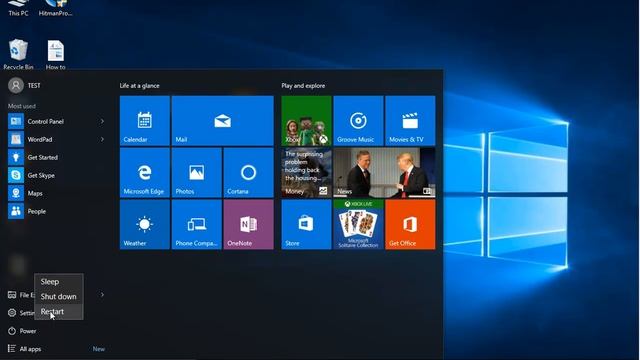Open the Movies & TV tile
The image size is (640, 360).
coord(410,121)
